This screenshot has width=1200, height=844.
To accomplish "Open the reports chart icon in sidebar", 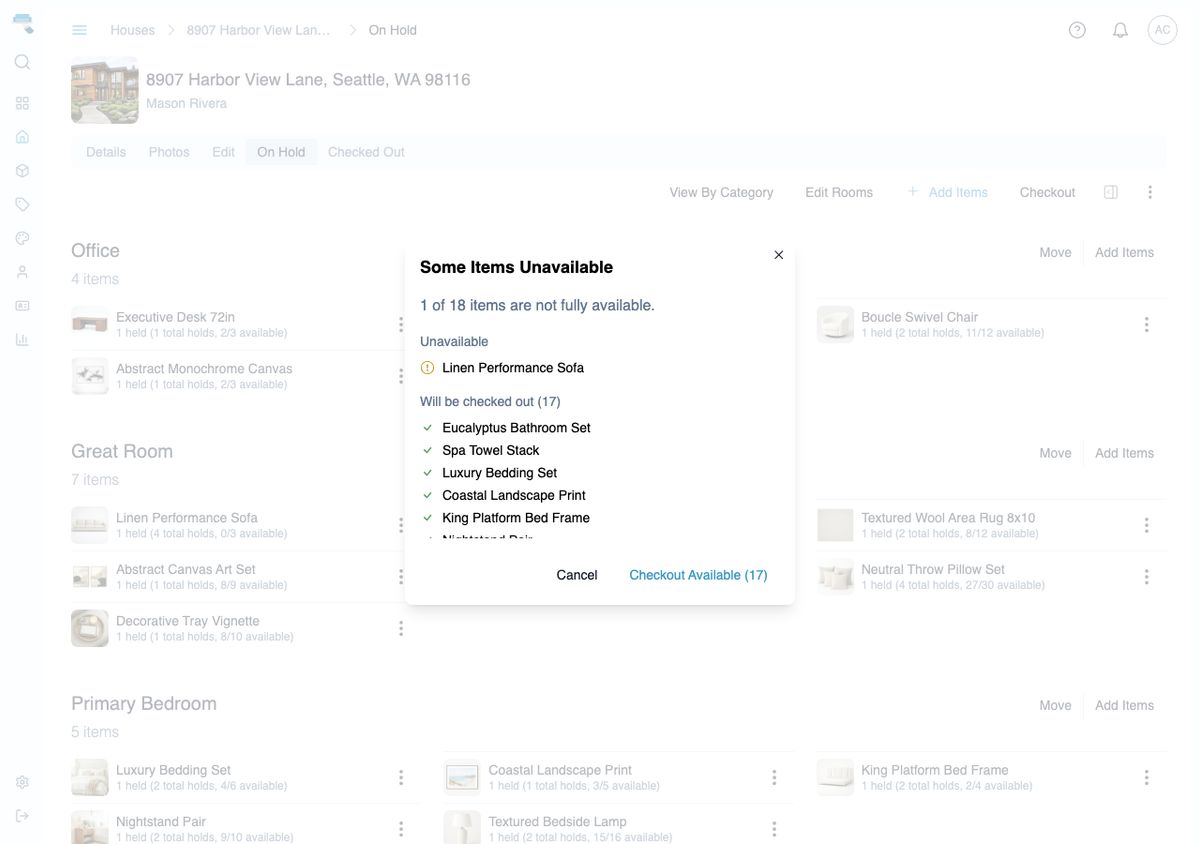I will click(22, 340).
